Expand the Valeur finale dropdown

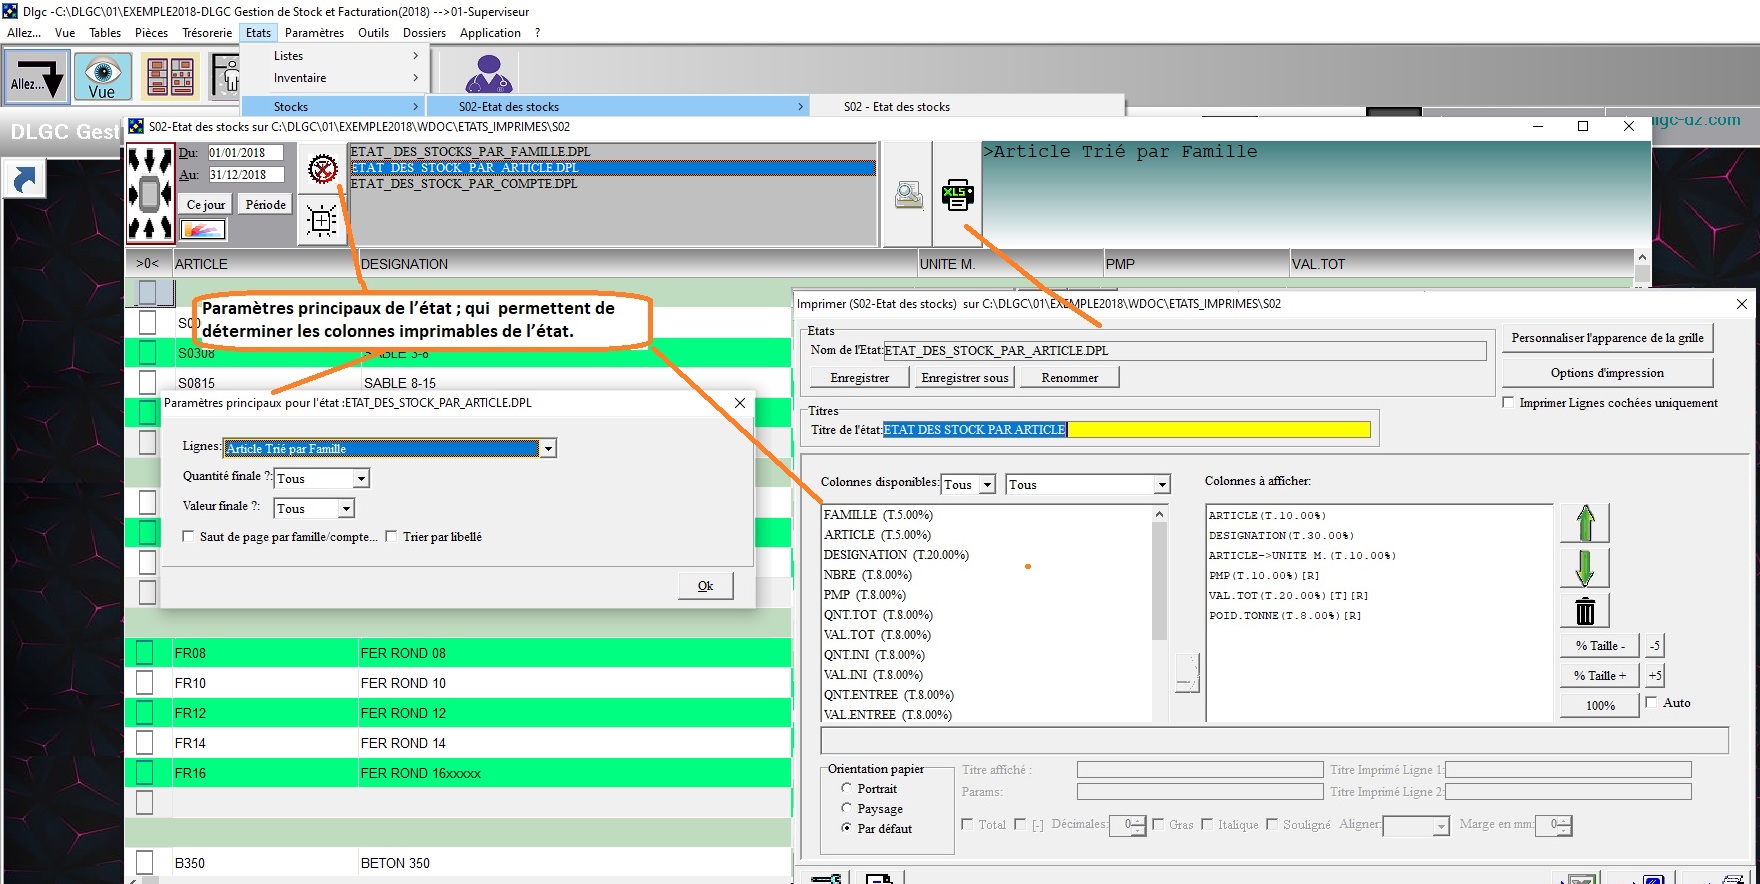tap(346, 509)
